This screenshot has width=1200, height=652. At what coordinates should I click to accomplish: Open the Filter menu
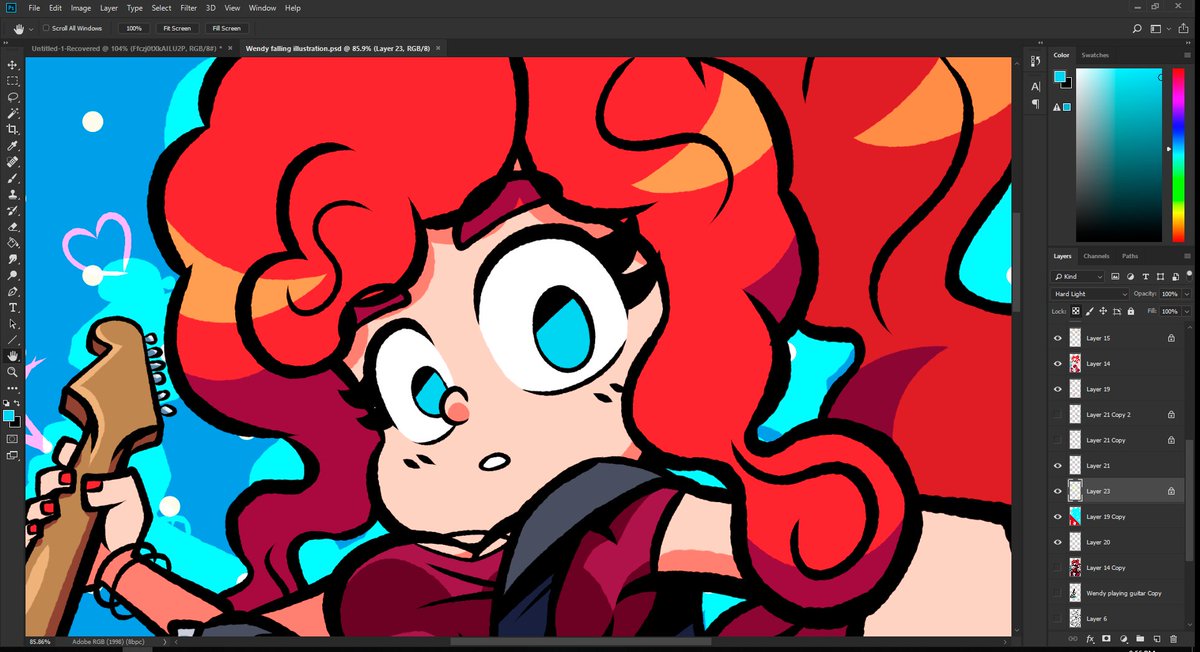(x=188, y=8)
